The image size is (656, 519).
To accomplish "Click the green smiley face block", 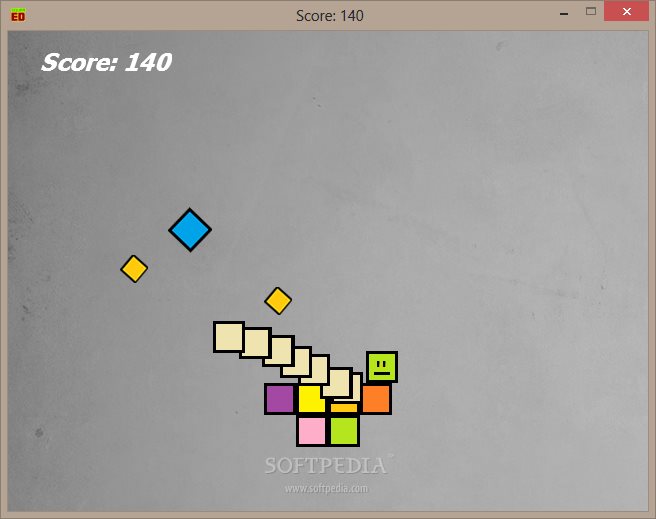I will tap(382, 367).
